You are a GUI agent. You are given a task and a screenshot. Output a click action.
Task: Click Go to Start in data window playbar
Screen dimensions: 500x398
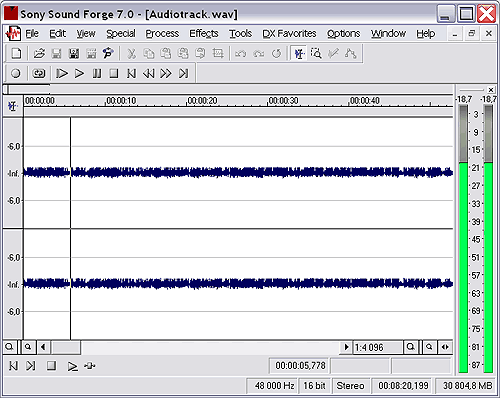(13, 366)
